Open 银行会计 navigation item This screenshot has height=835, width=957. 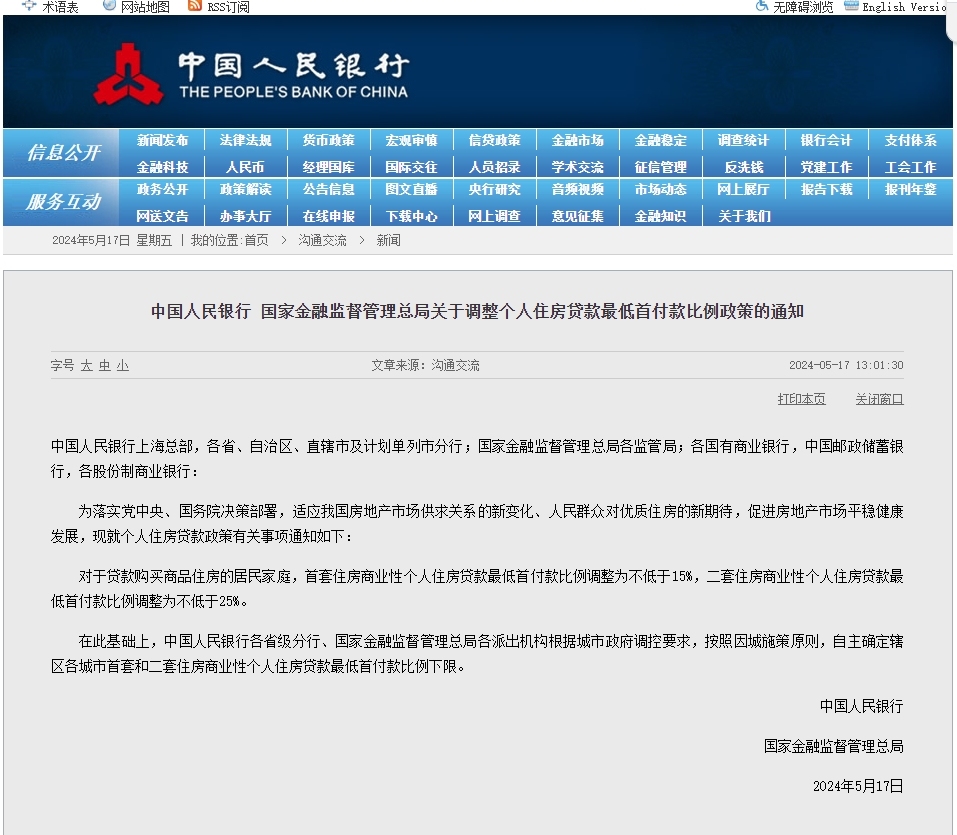click(x=826, y=140)
